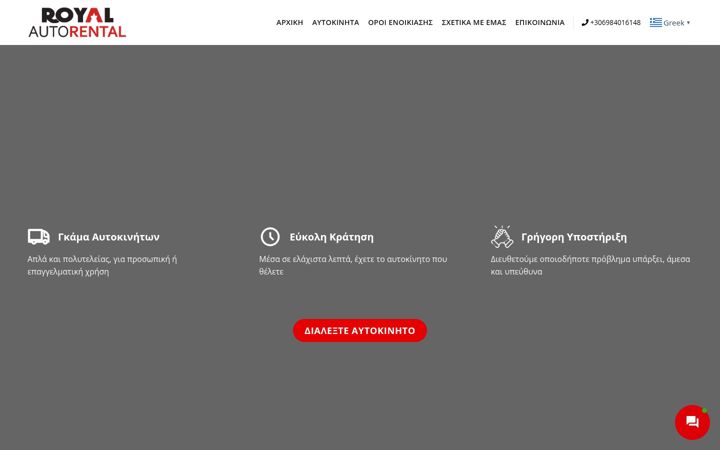Image resolution: width=720 pixels, height=450 pixels.
Task: Select ΣΧΕΤΙΚΑ ΜΕ ΕΜΑΣ in navigation
Action: (x=473, y=22)
